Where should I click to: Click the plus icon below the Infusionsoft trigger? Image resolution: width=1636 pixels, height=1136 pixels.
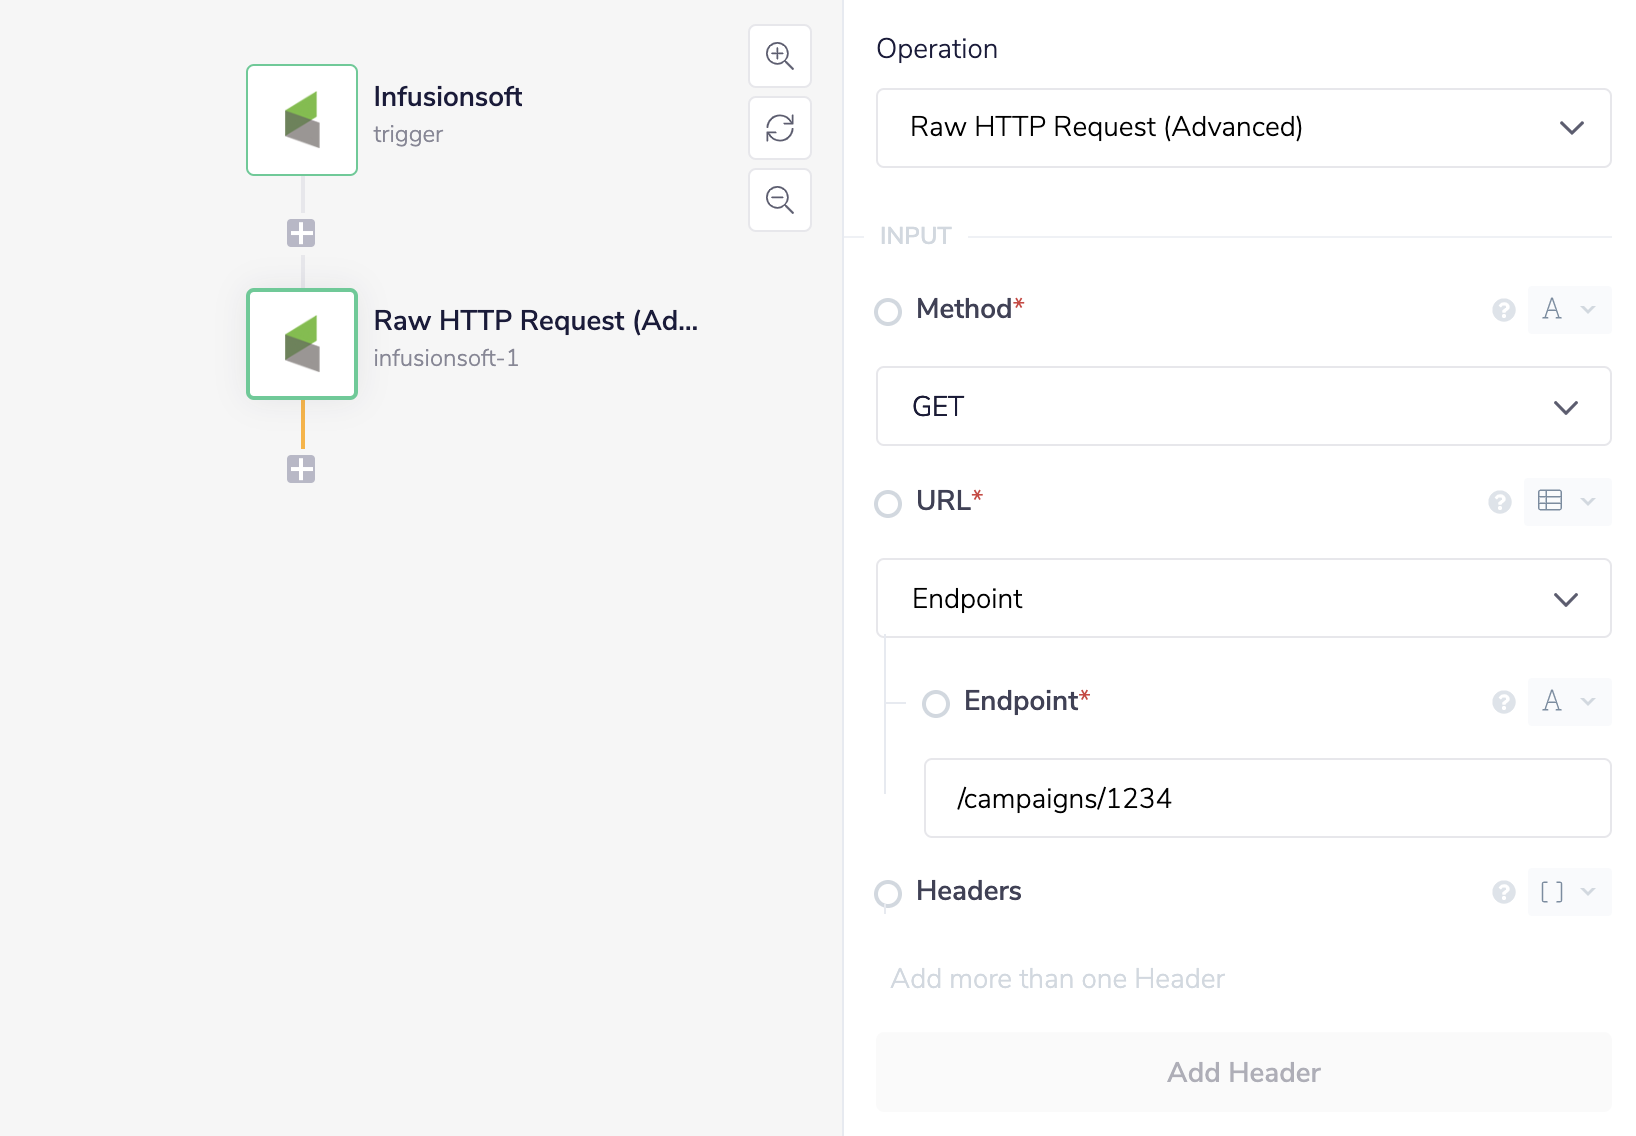pos(301,233)
